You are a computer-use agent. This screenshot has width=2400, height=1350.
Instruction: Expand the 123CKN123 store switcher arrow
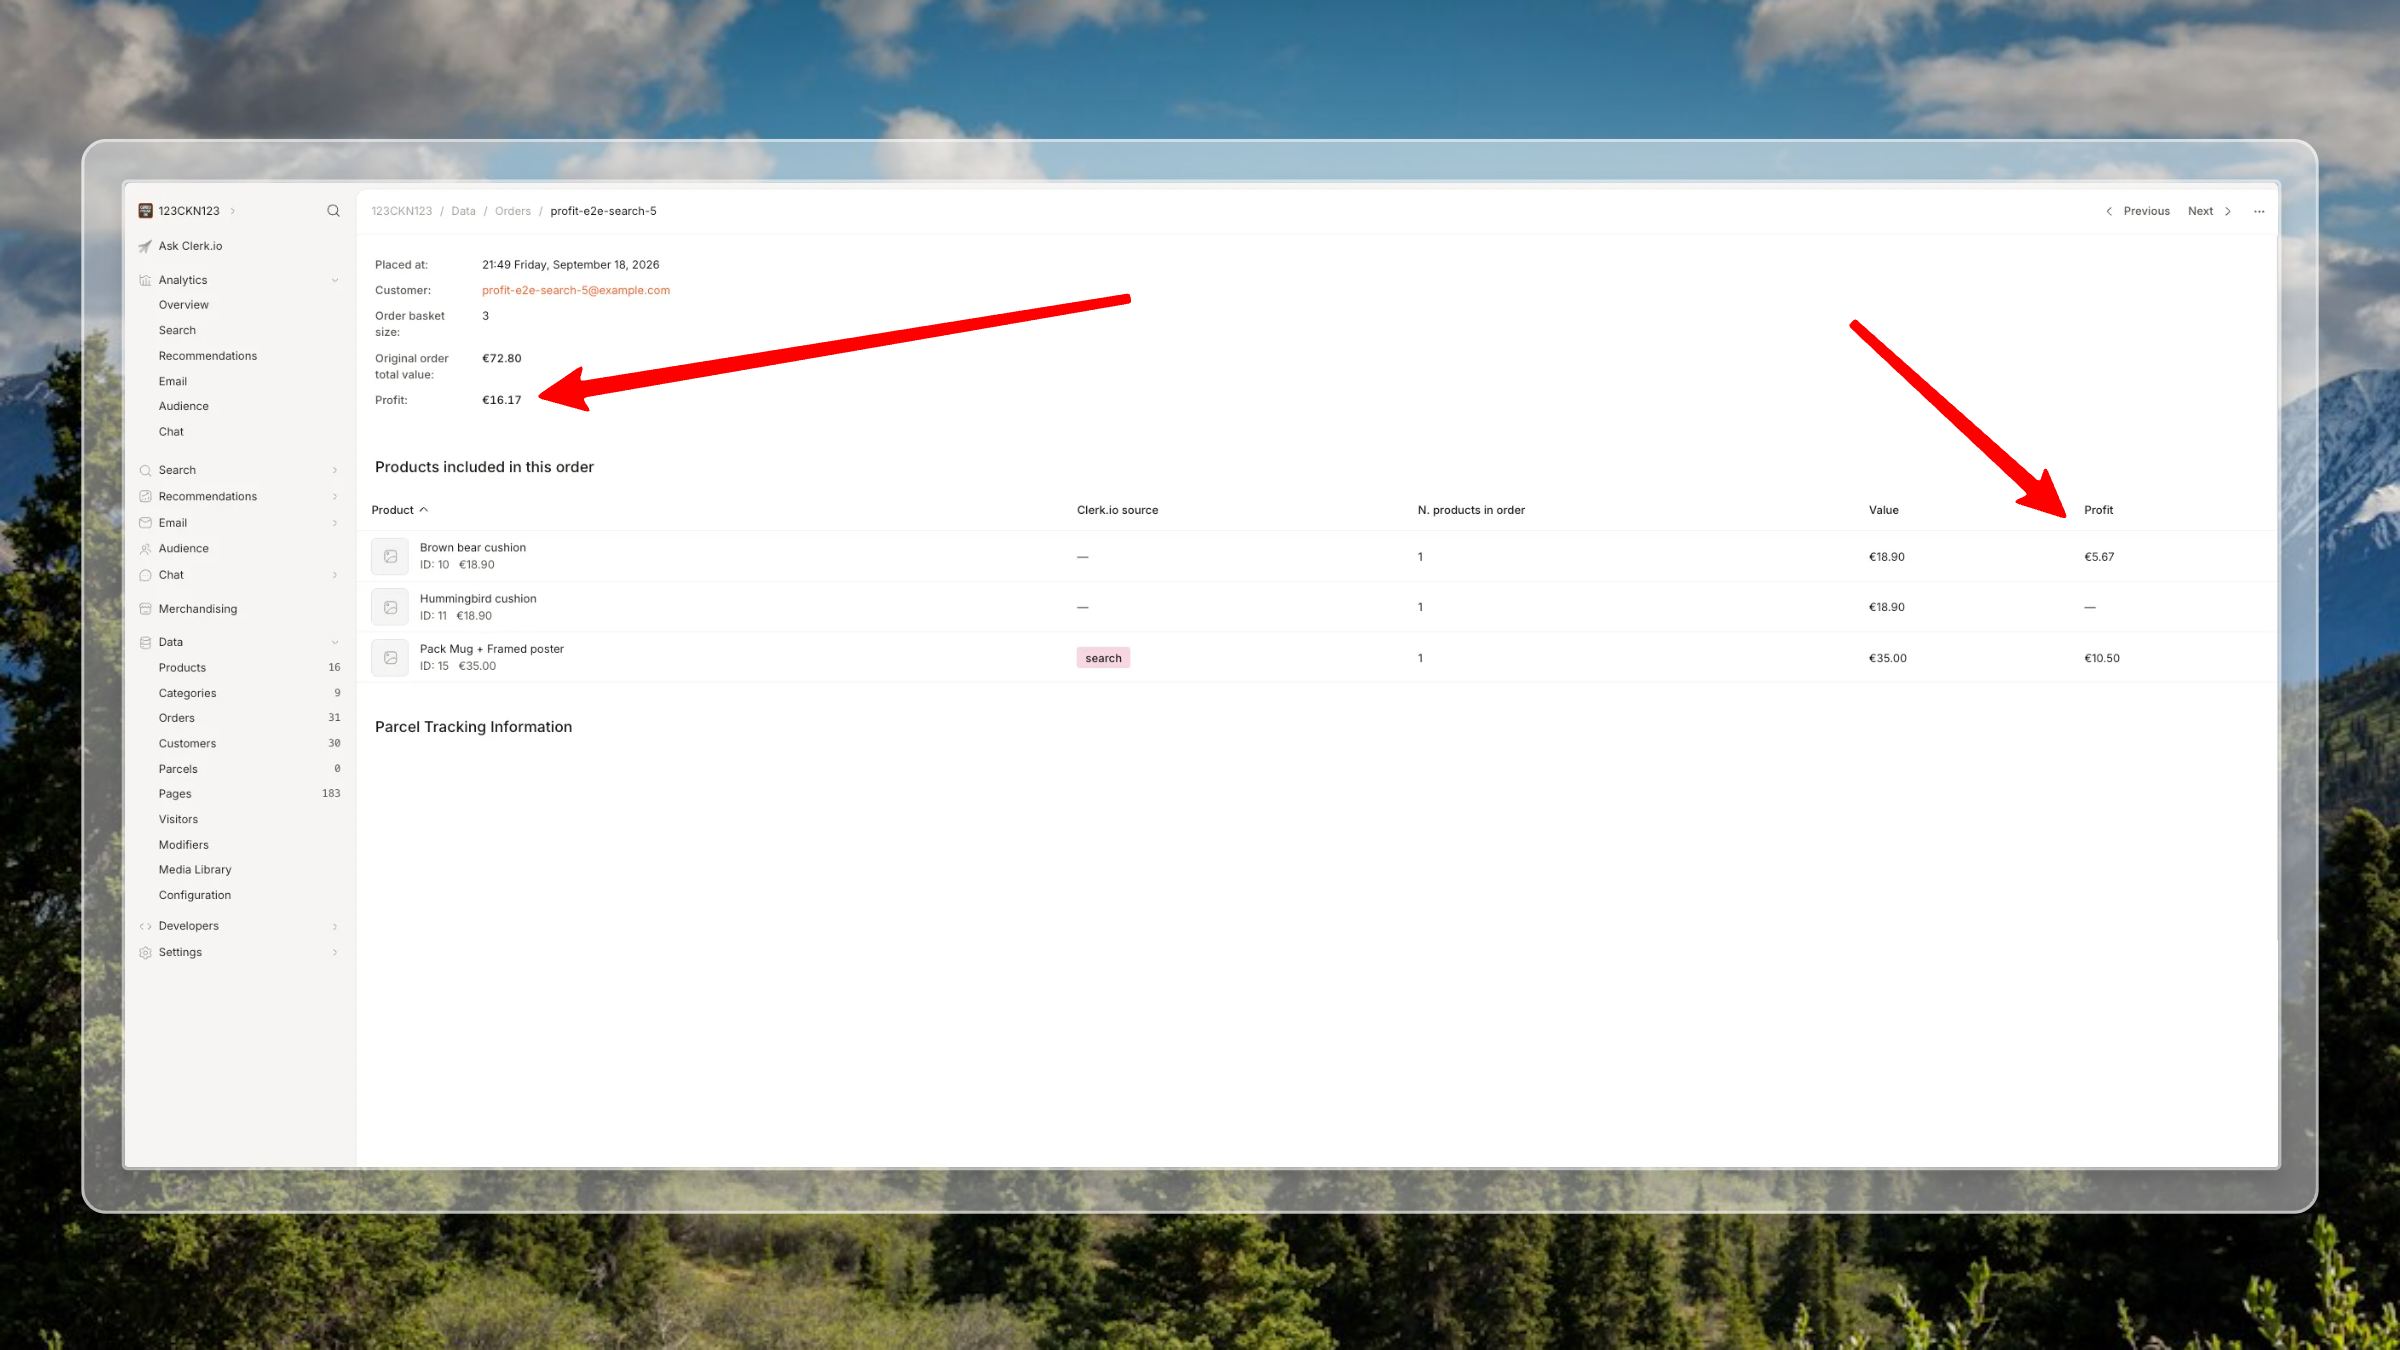233,211
